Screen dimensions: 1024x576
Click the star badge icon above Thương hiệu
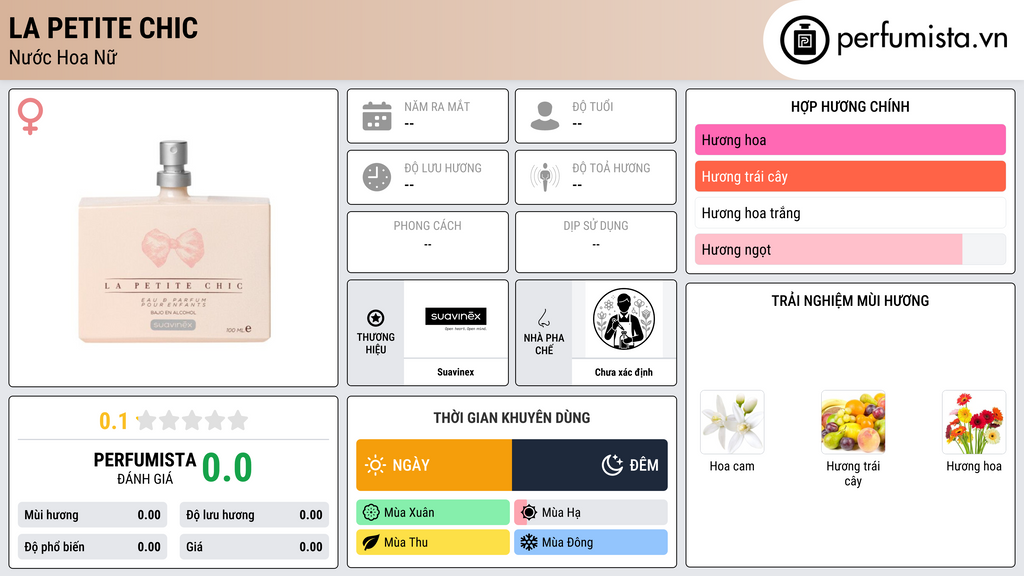point(376,318)
